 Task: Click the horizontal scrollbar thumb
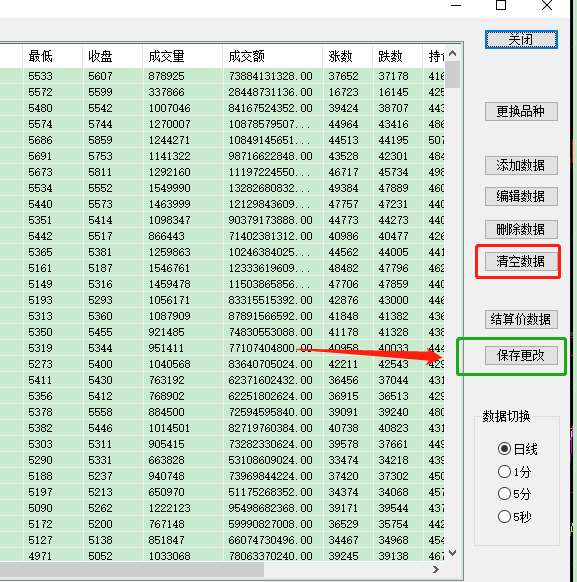tap(132, 569)
